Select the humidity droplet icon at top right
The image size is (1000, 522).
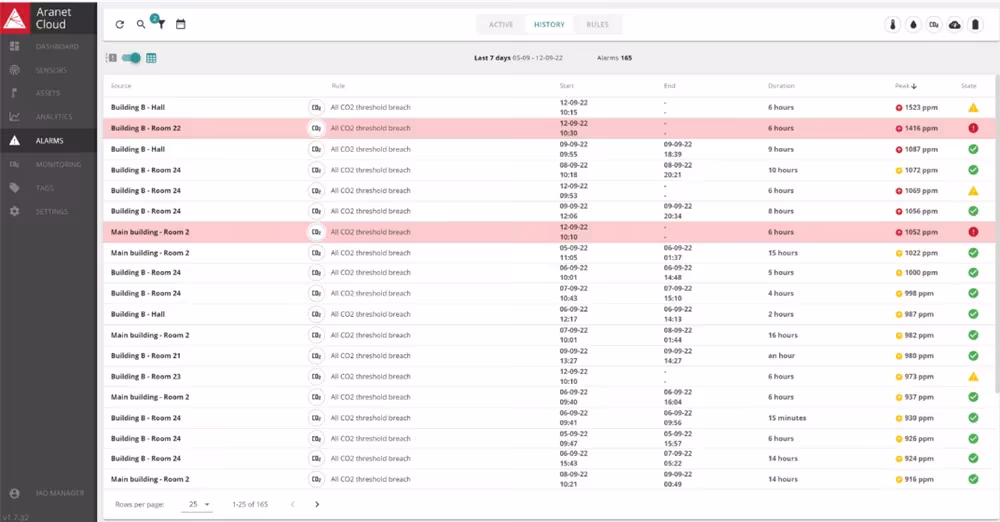pyautogui.click(x=913, y=25)
